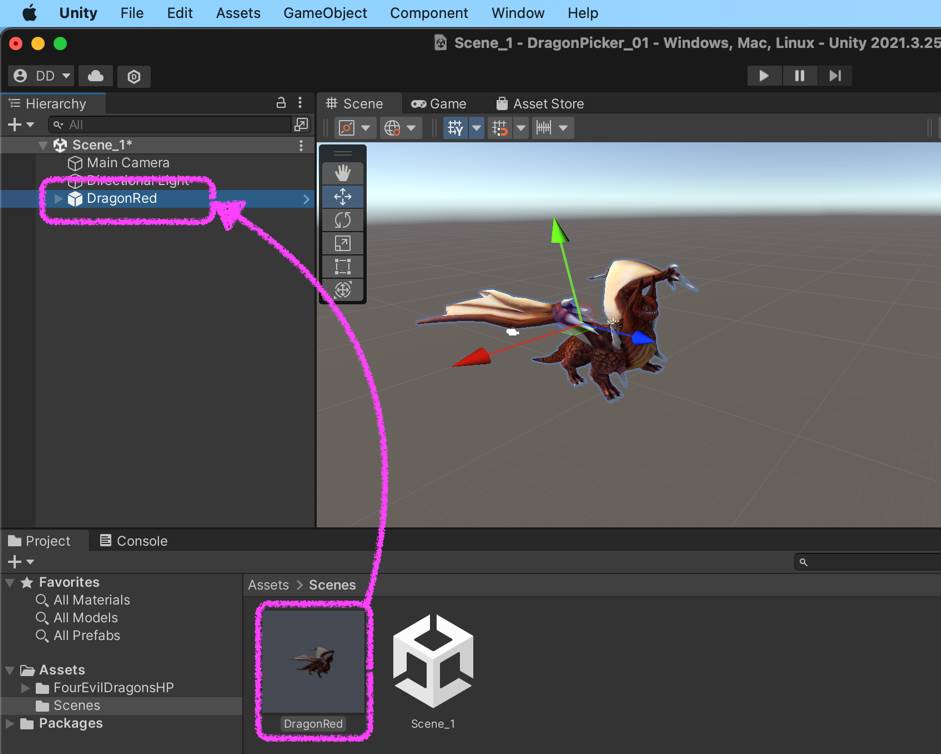Open the GameObject menu
The height and width of the screenshot is (754, 941).
pos(325,13)
